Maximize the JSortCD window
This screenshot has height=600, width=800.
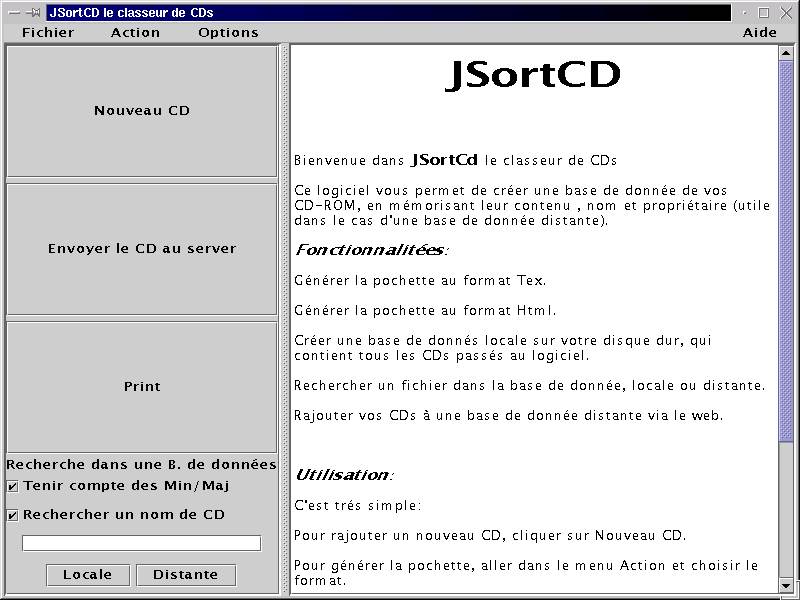coord(764,13)
